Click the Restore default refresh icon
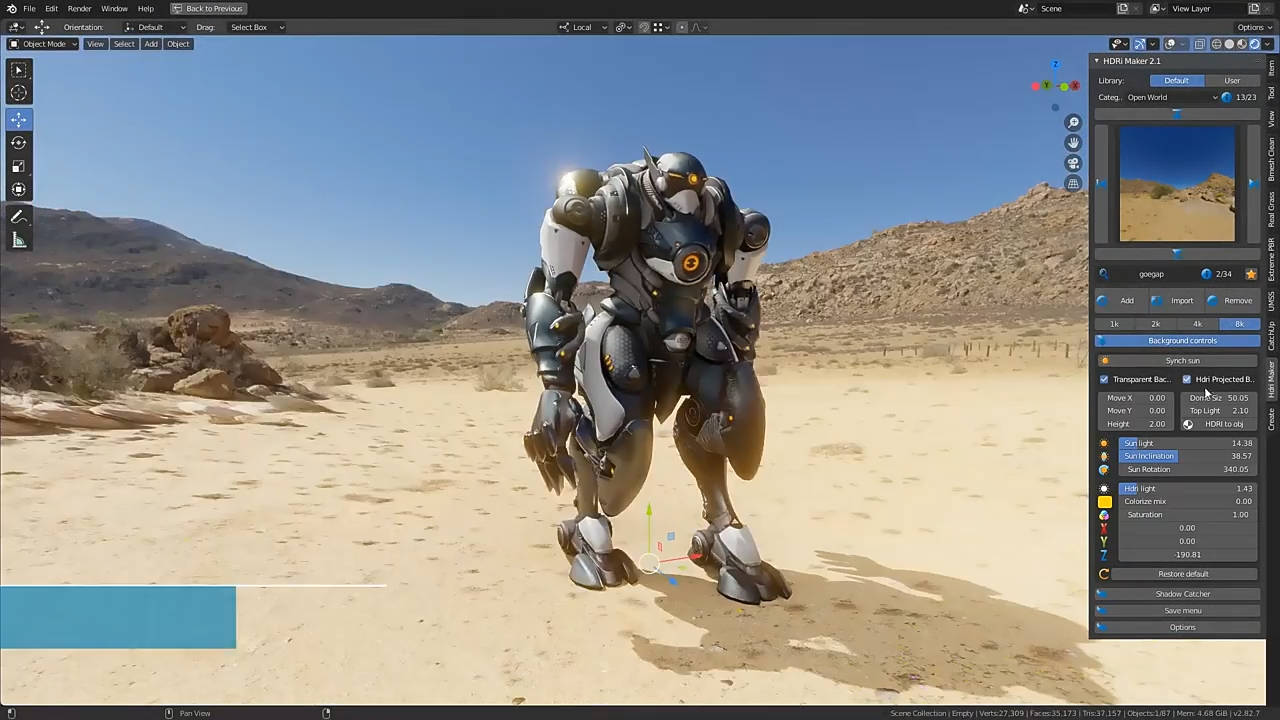1280x720 pixels. coord(1104,574)
